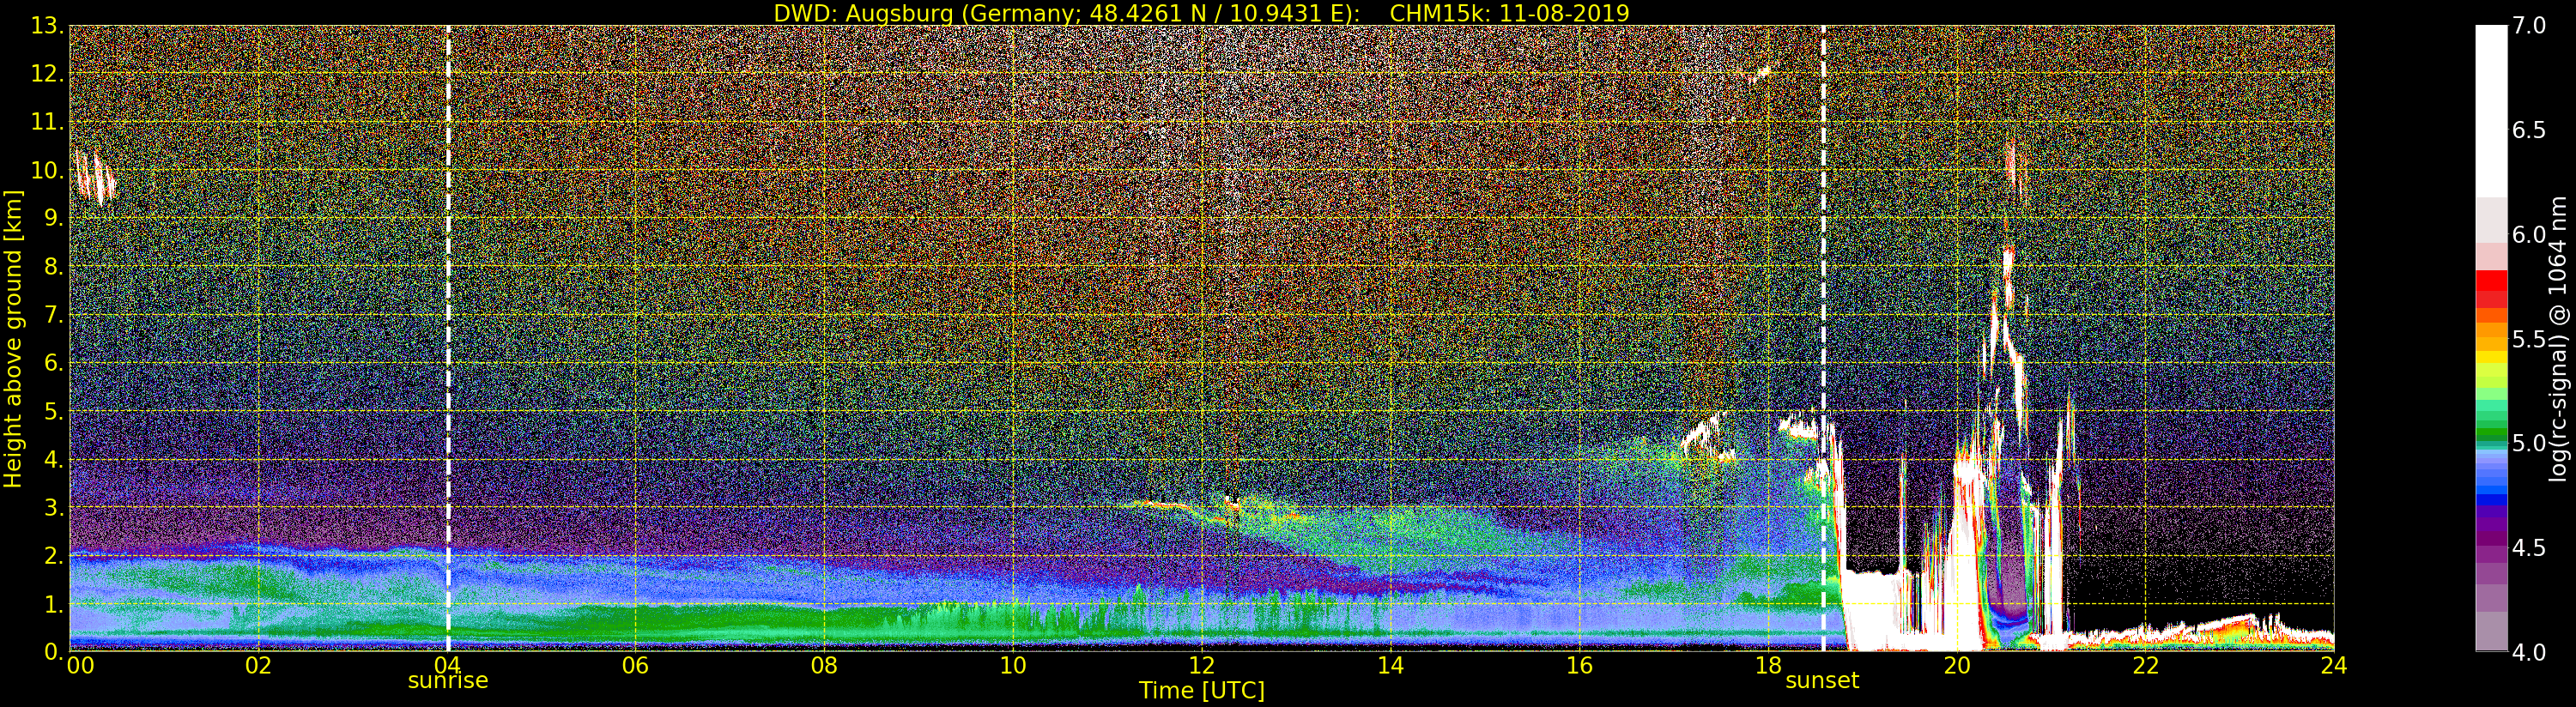Click the time tick label '02'
The image size is (2576, 707).
coord(258,665)
